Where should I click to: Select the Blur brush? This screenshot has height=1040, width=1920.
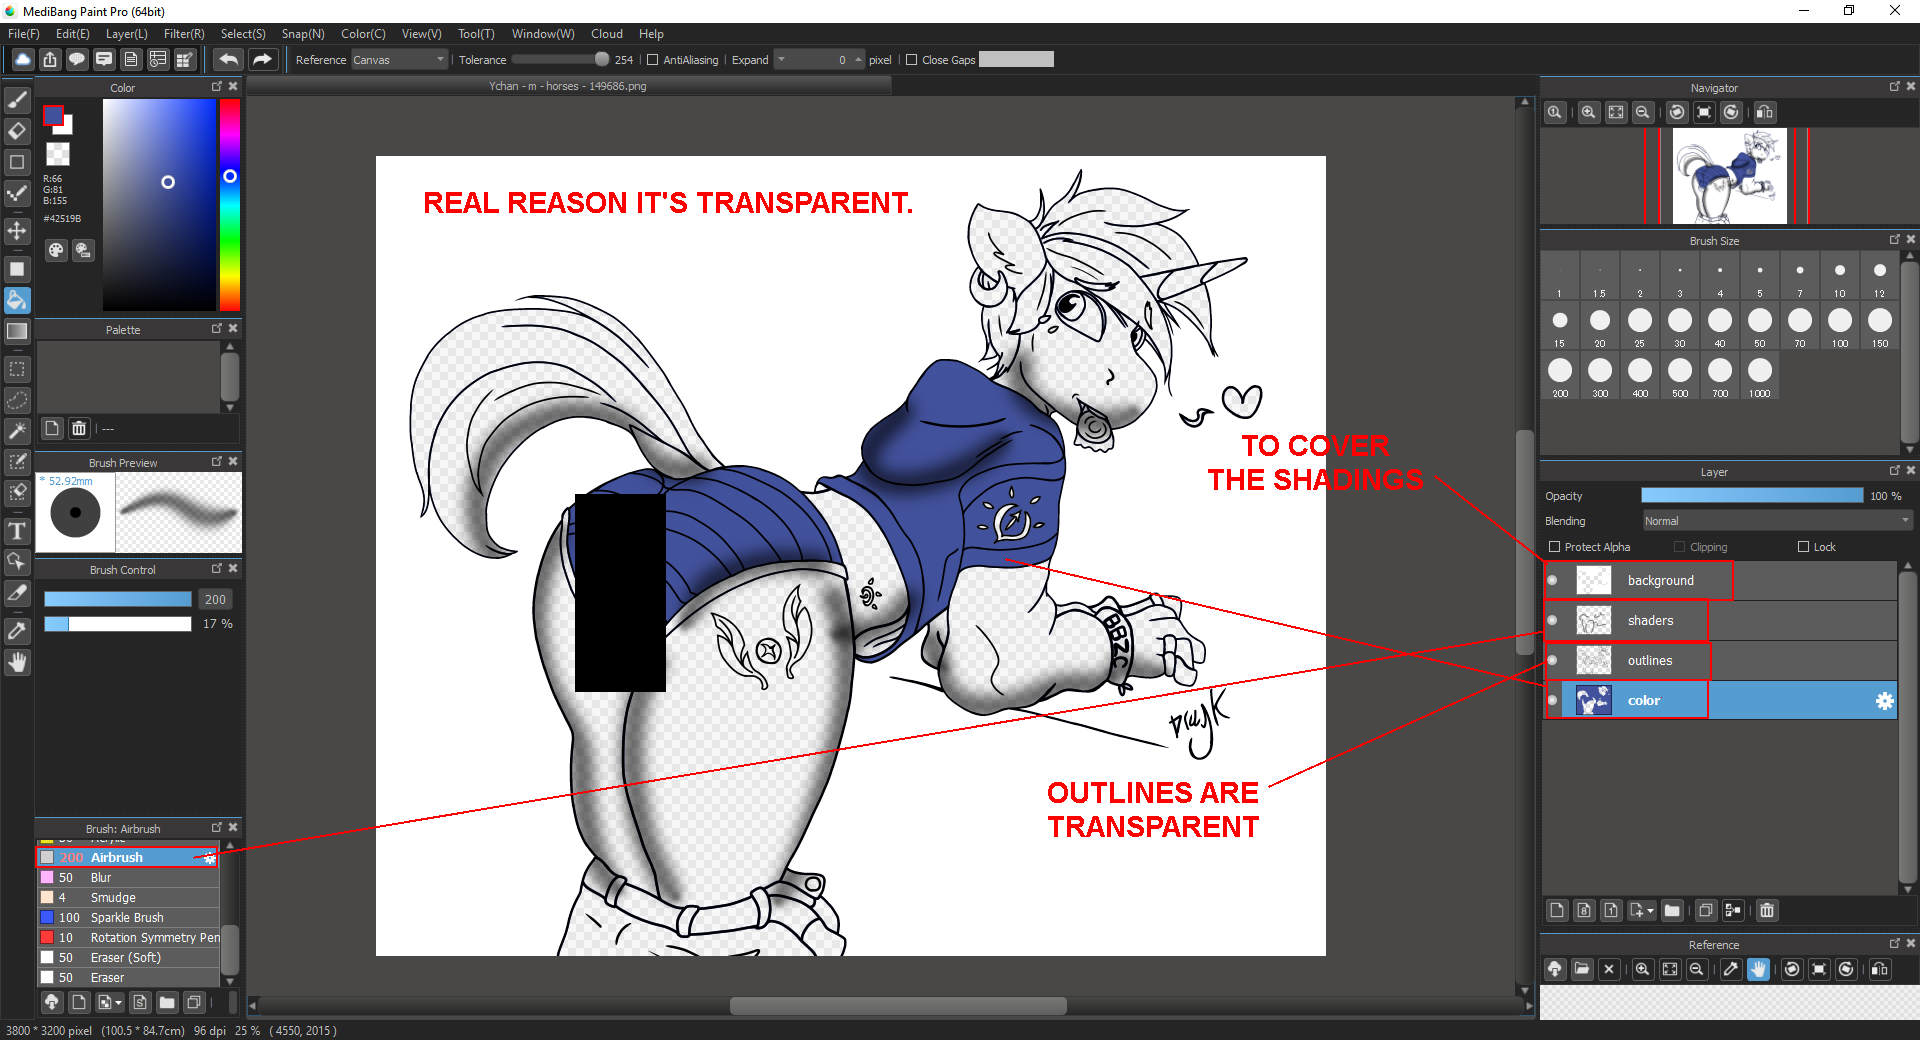[128, 878]
